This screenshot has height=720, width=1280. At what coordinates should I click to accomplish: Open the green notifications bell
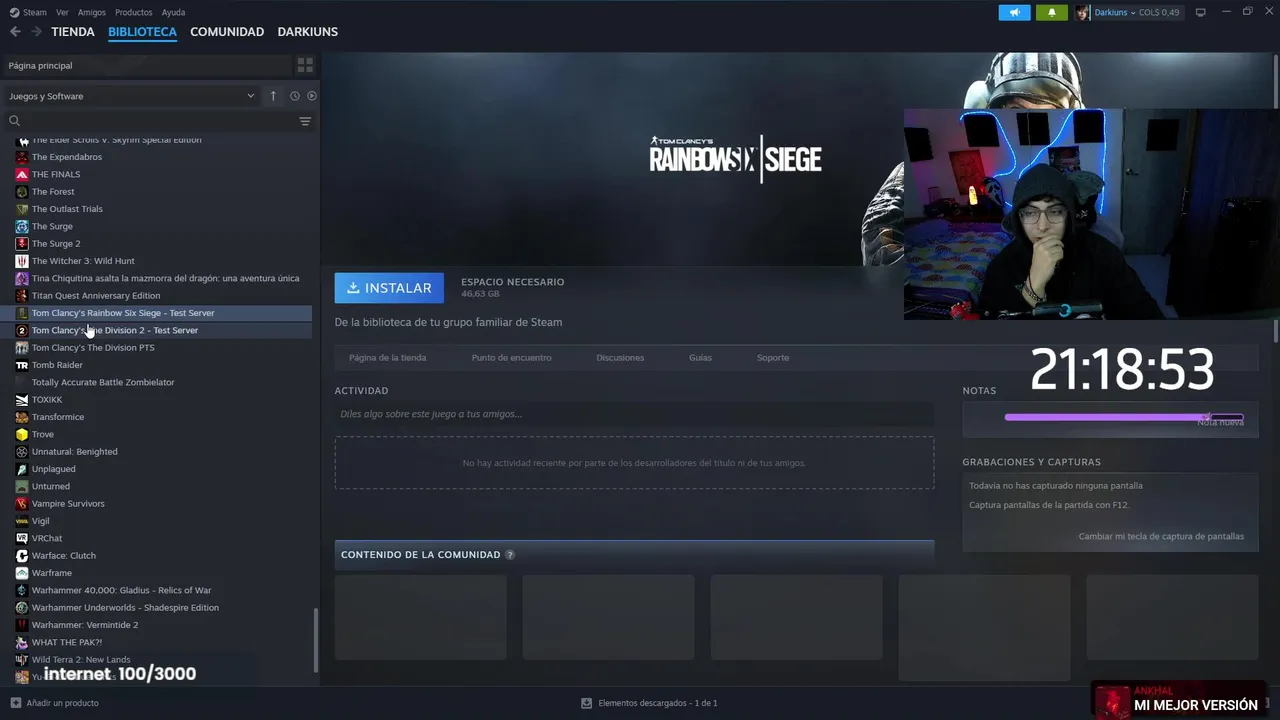point(1051,12)
